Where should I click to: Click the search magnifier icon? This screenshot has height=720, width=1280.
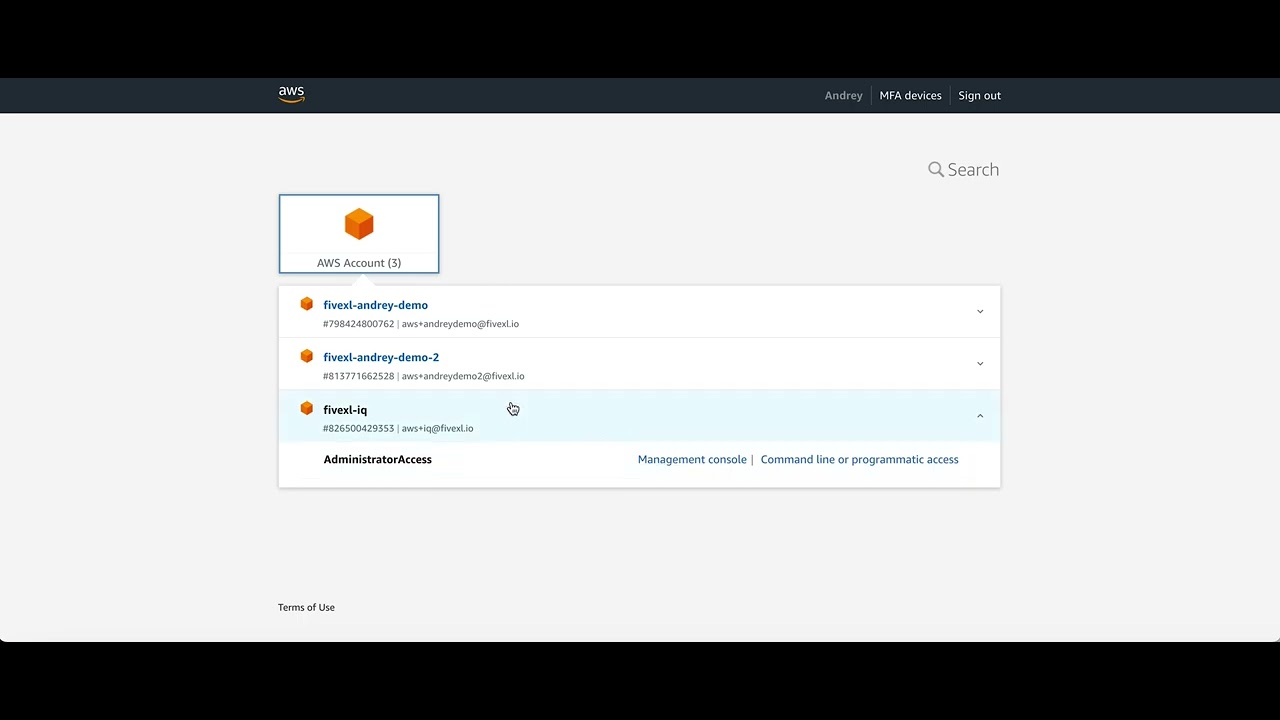click(x=936, y=170)
